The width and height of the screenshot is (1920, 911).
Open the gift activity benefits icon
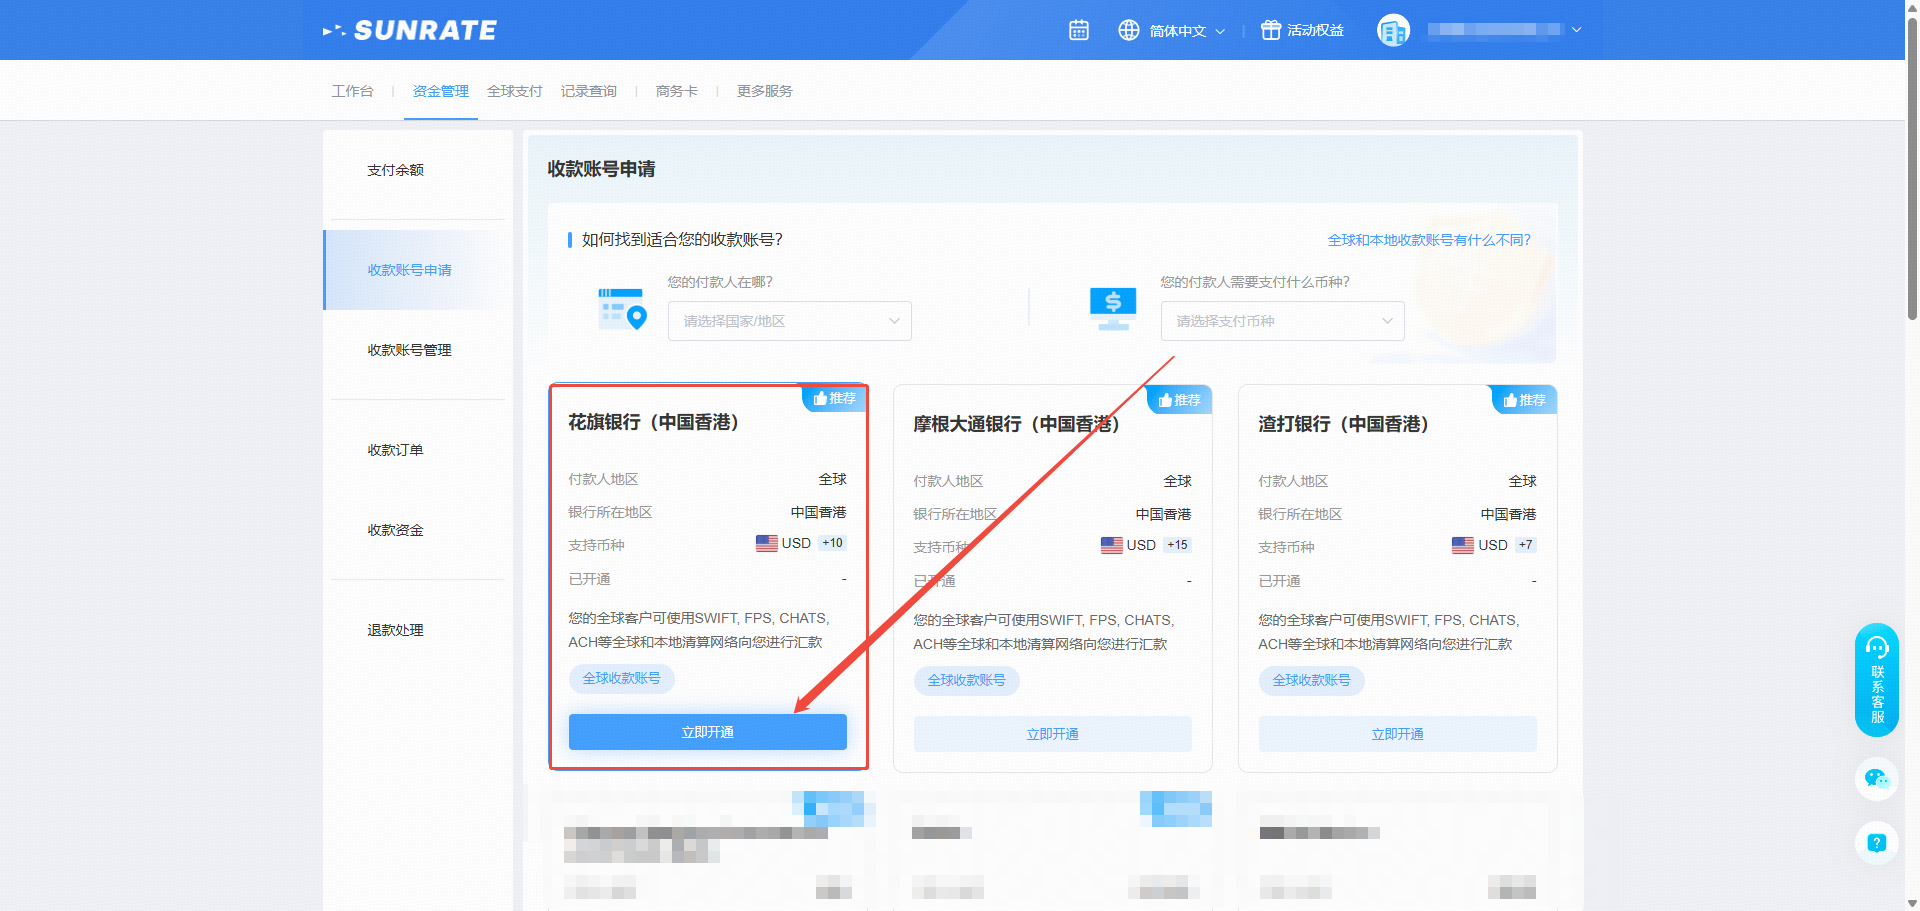tap(1270, 30)
